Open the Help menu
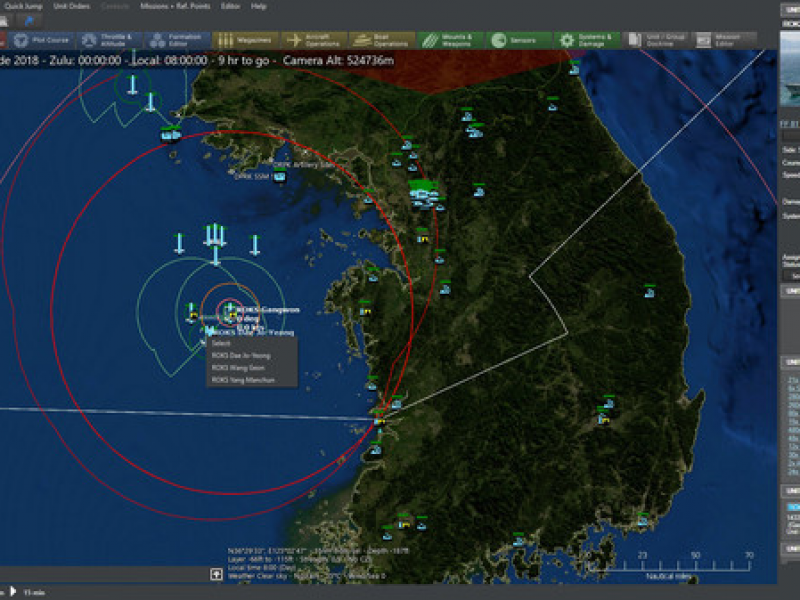Viewport: 800px width, 600px height. 258,6
